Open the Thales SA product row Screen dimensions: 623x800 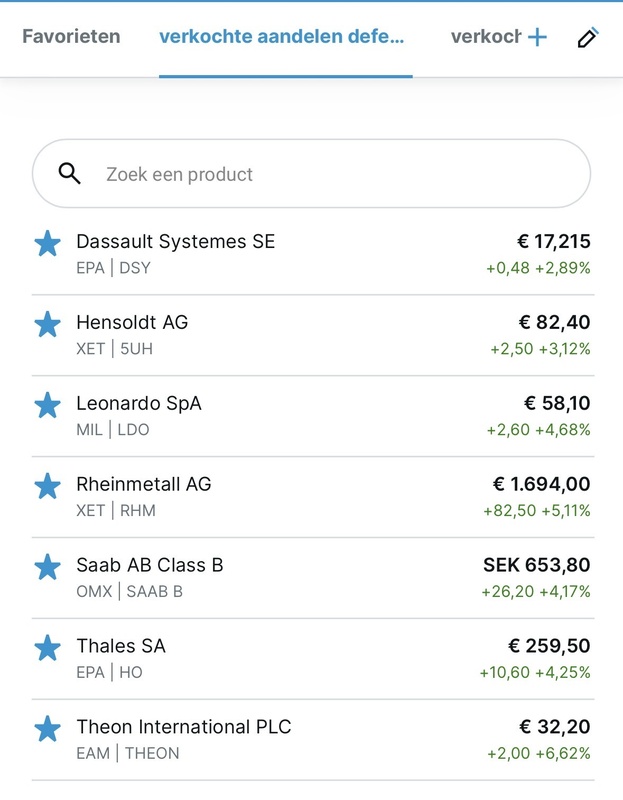tap(300, 658)
